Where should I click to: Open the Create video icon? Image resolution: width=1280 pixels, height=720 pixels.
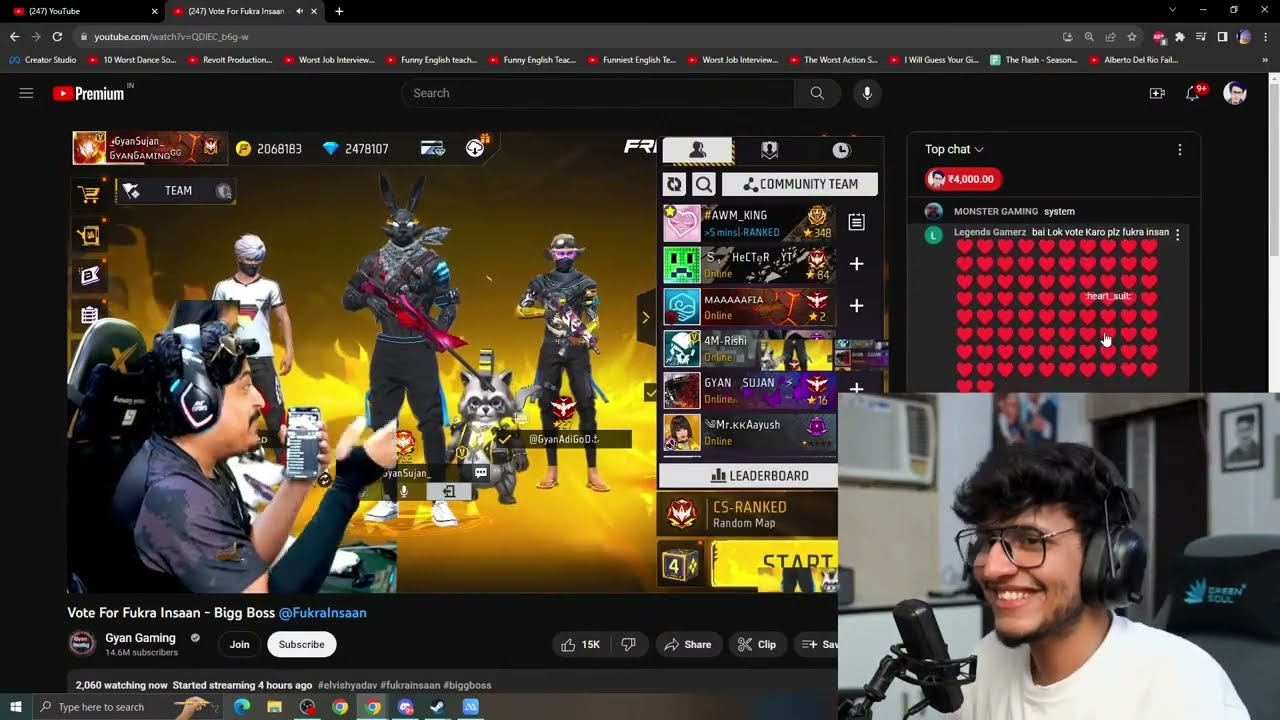coord(1157,93)
